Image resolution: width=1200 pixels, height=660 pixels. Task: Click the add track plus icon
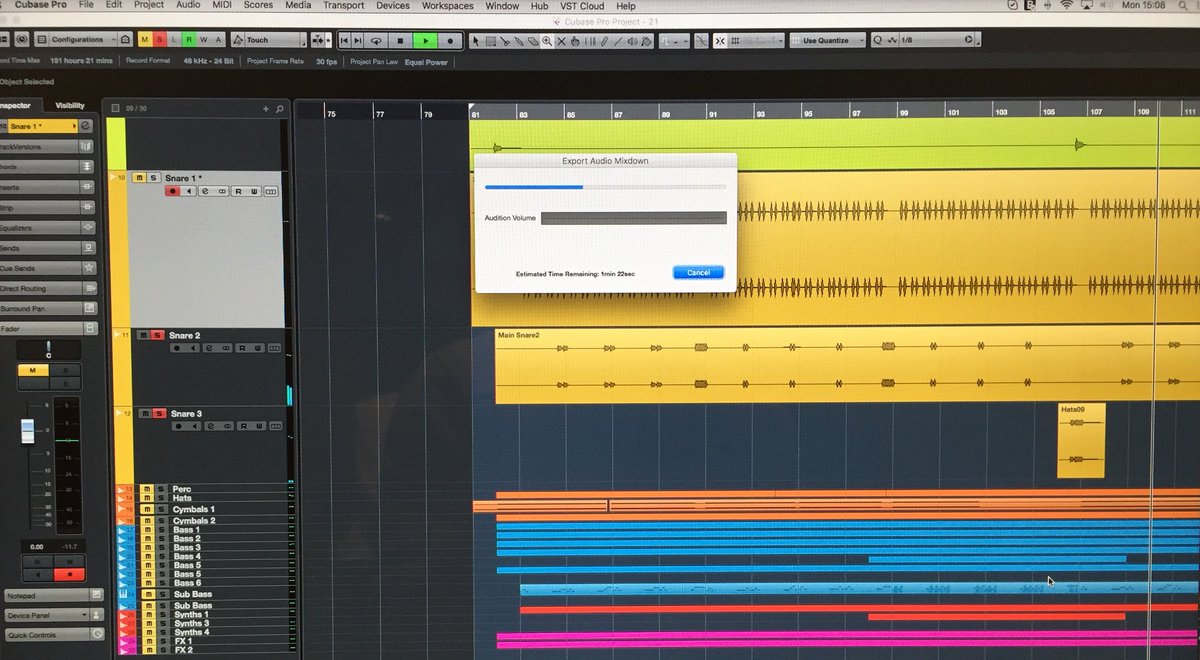265,108
